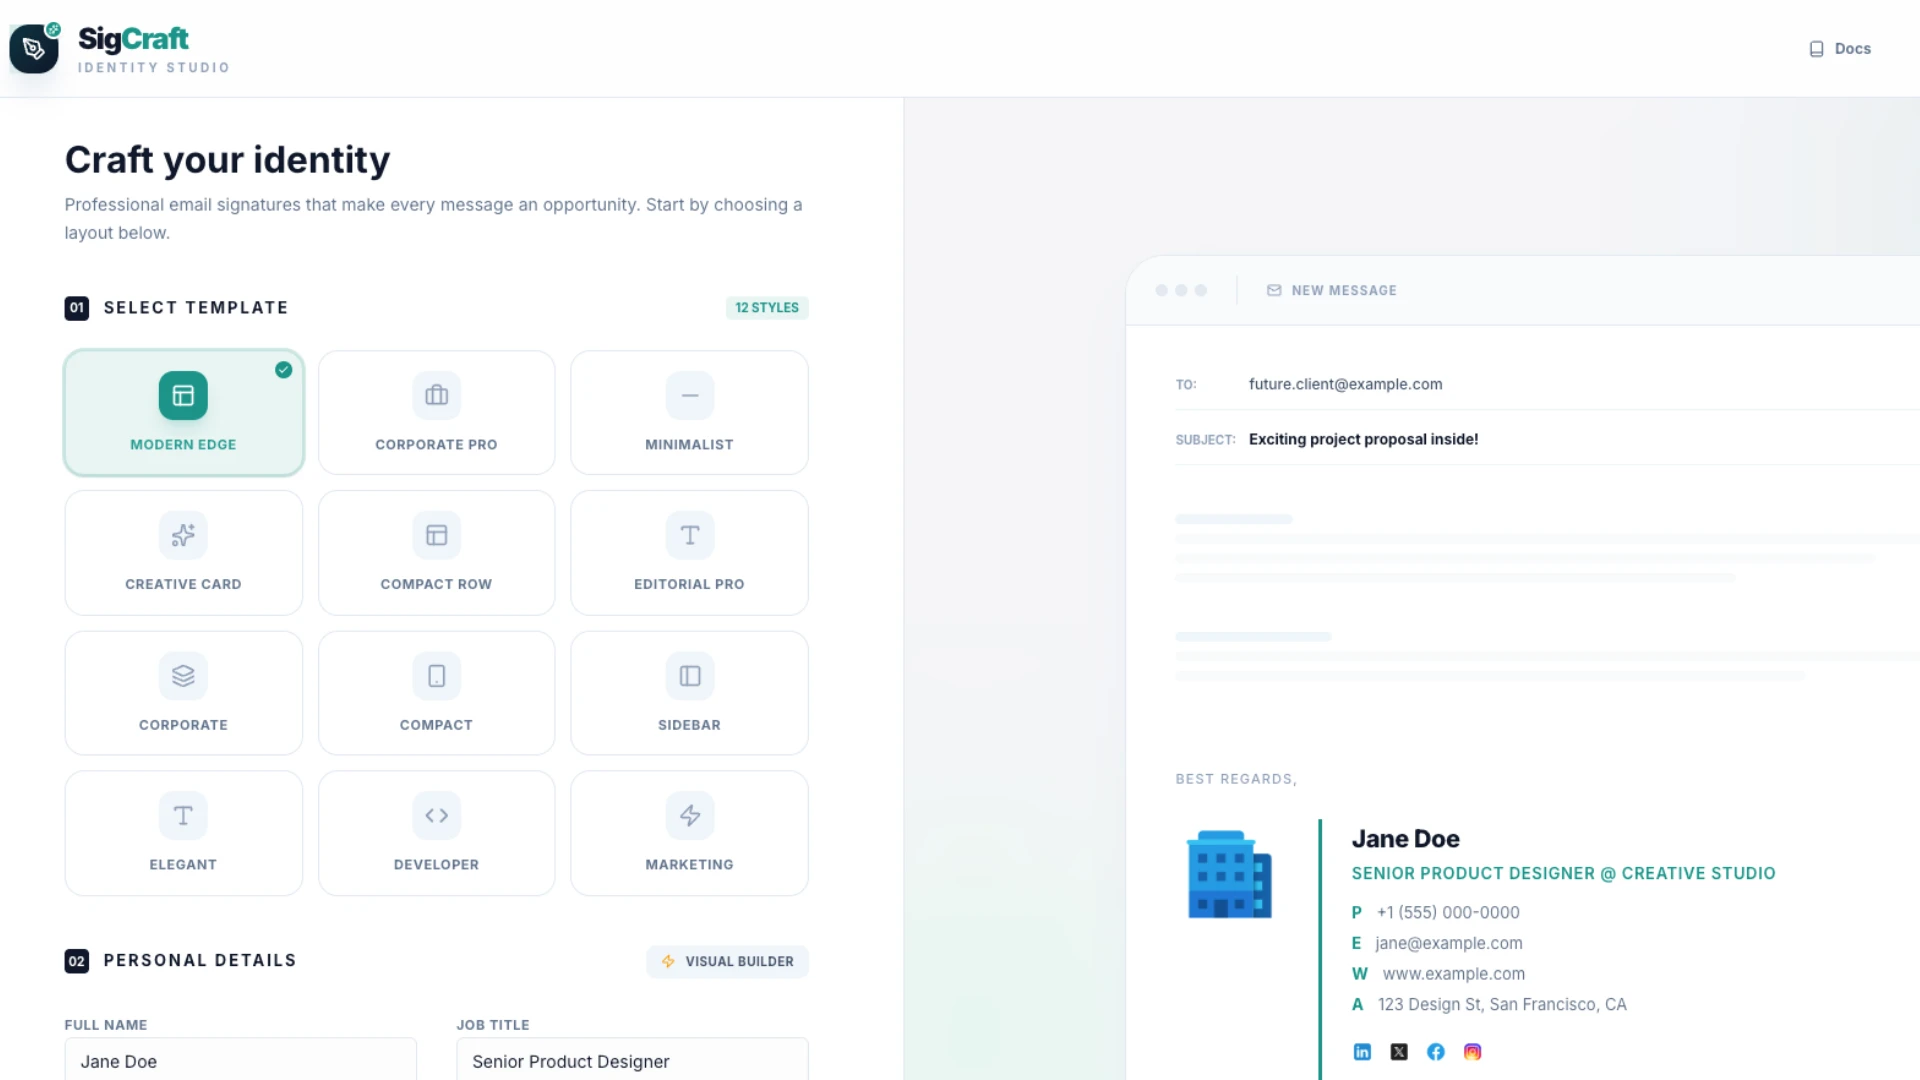Click the www.example.com website in signature

click(1454, 974)
